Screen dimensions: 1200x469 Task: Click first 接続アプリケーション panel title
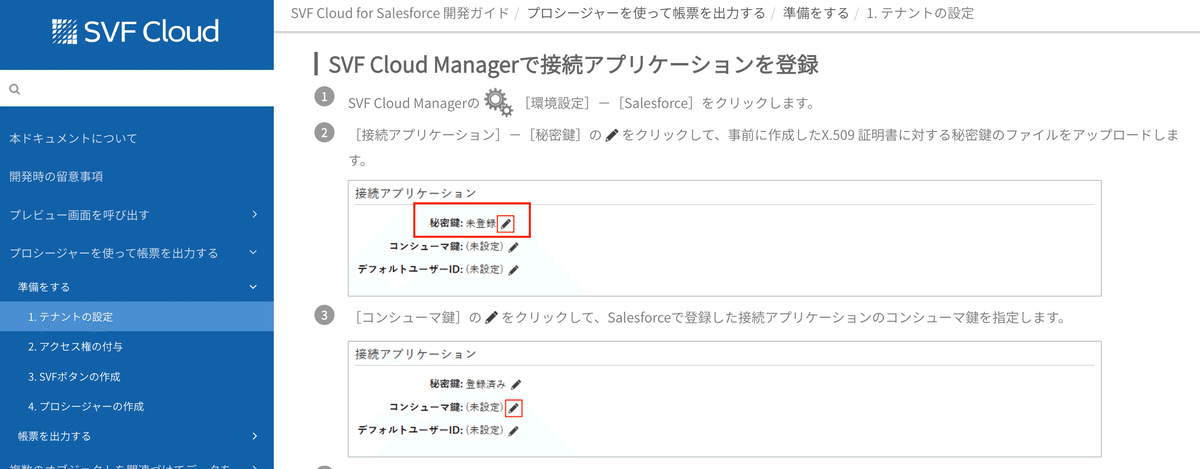point(416,193)
